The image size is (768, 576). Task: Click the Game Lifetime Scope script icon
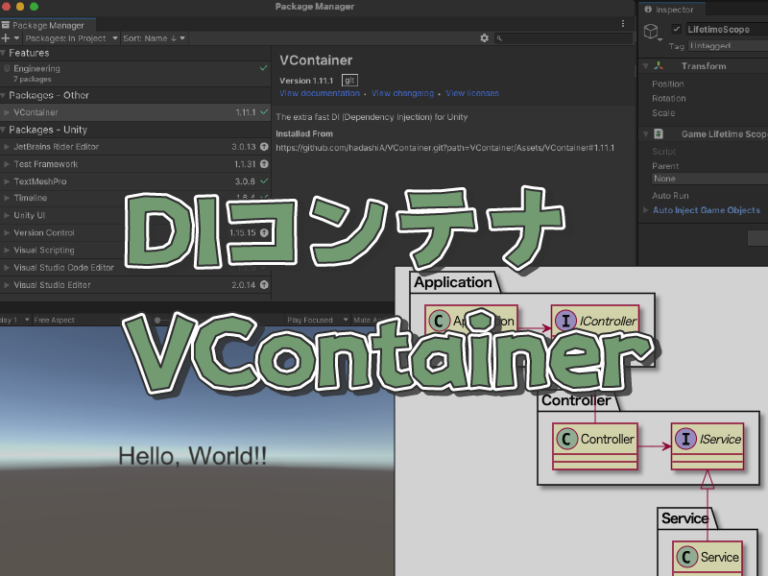coord(659,134)
